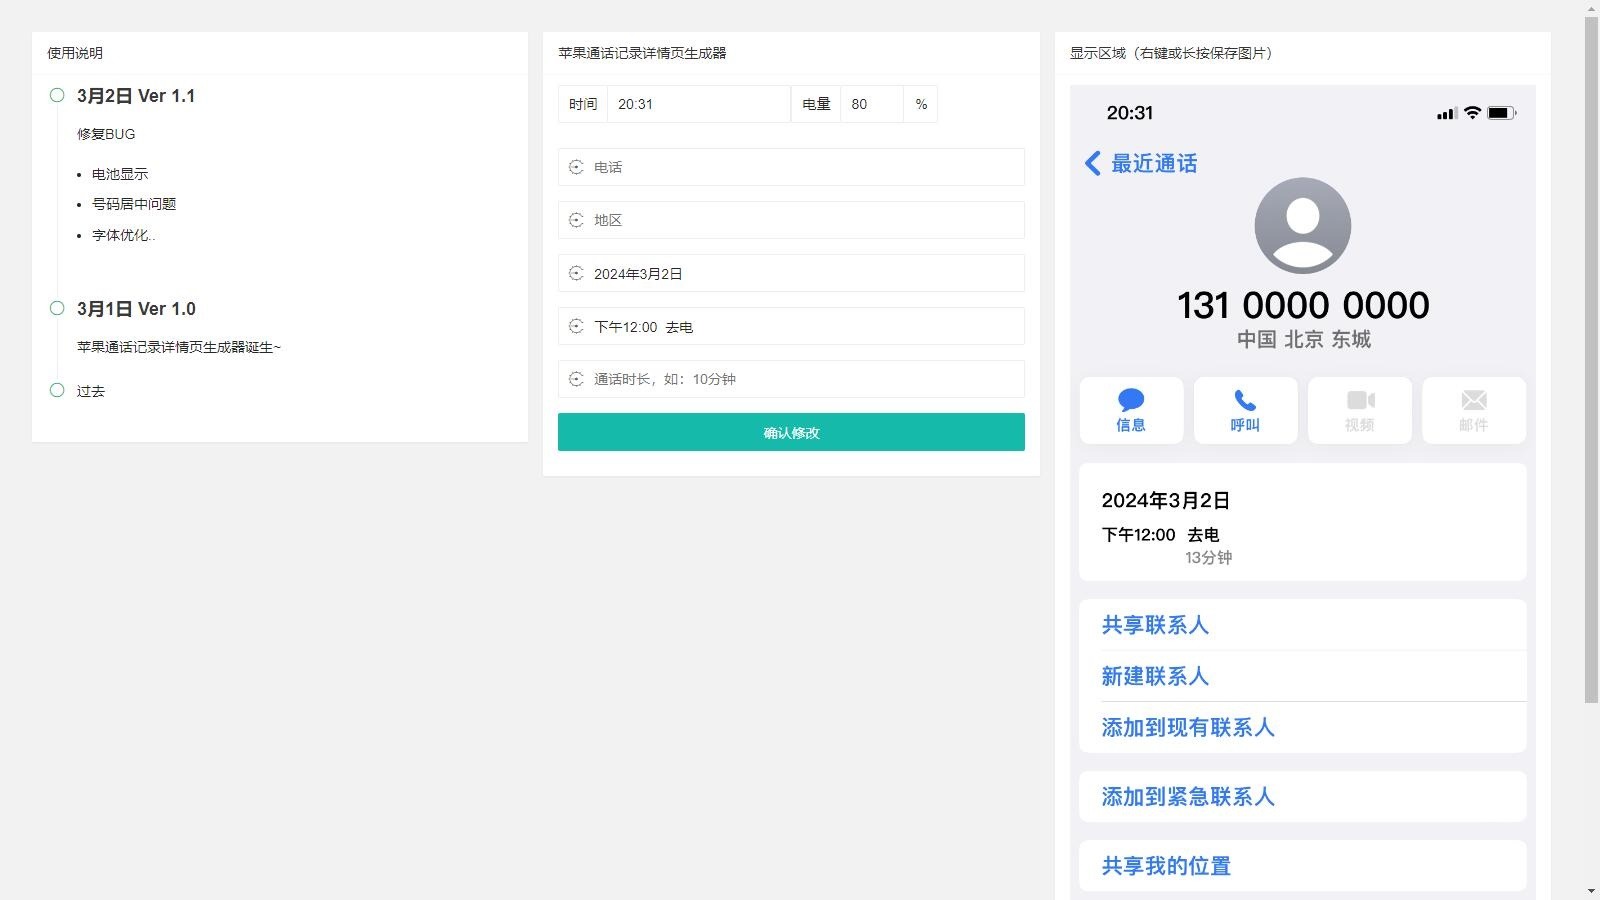
Task: Click the 电量 input showing 80
Action: (872, 104)
